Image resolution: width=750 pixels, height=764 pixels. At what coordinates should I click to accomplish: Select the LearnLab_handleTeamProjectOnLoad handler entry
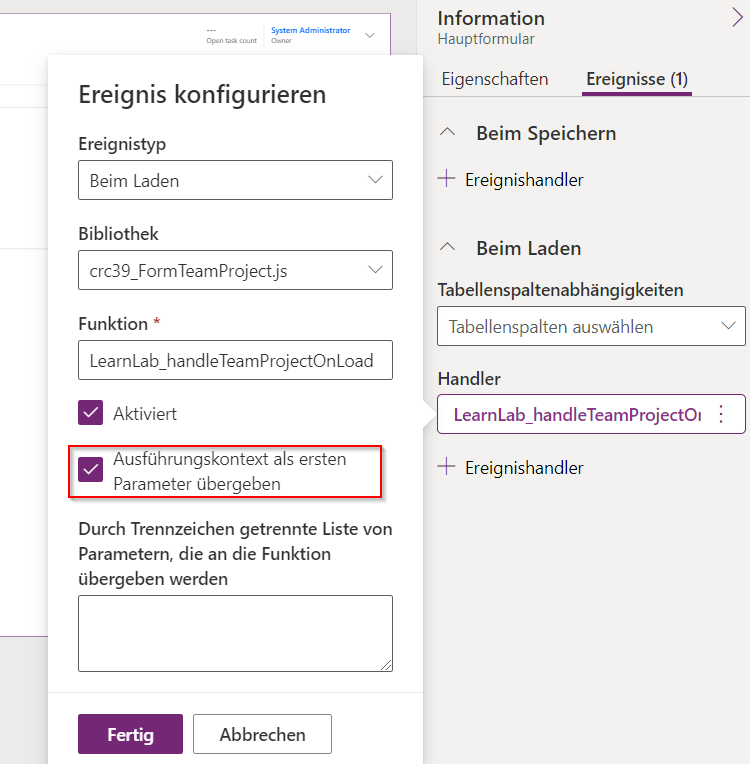575,414
